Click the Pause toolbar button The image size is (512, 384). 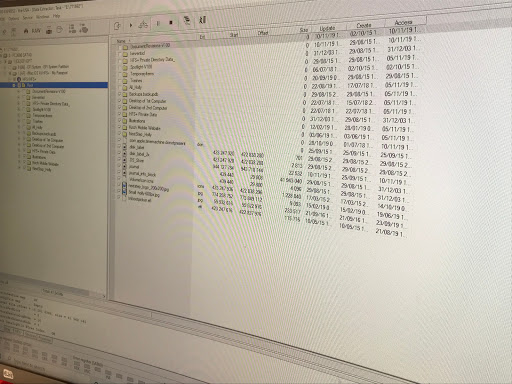(x=158, y=23)
